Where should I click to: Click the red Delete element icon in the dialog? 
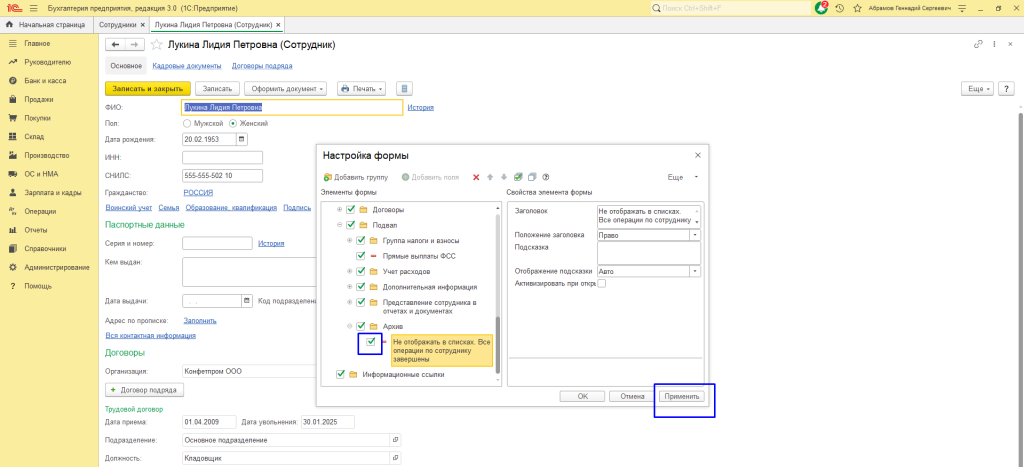476,177
